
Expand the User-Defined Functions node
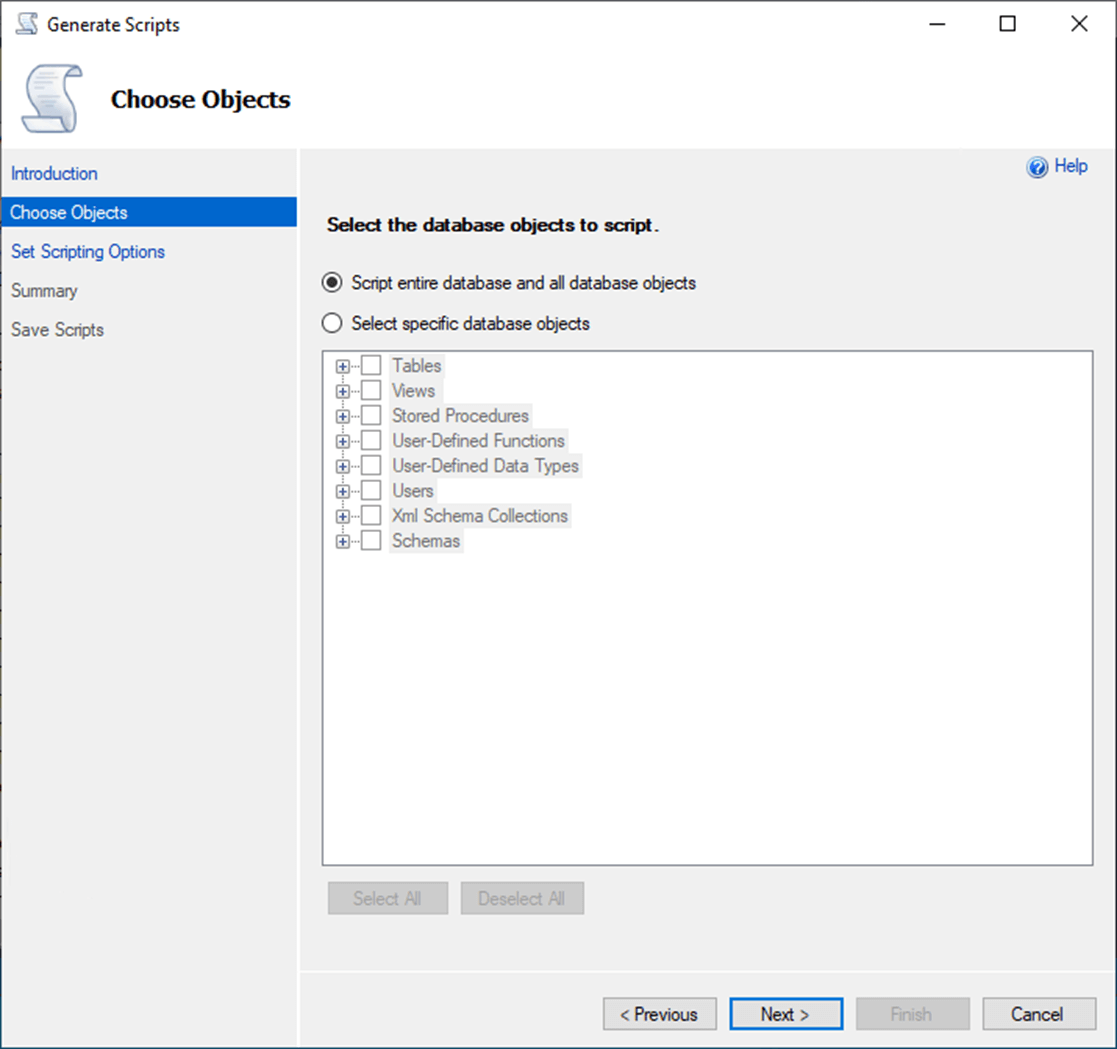[x=343, y=442]
